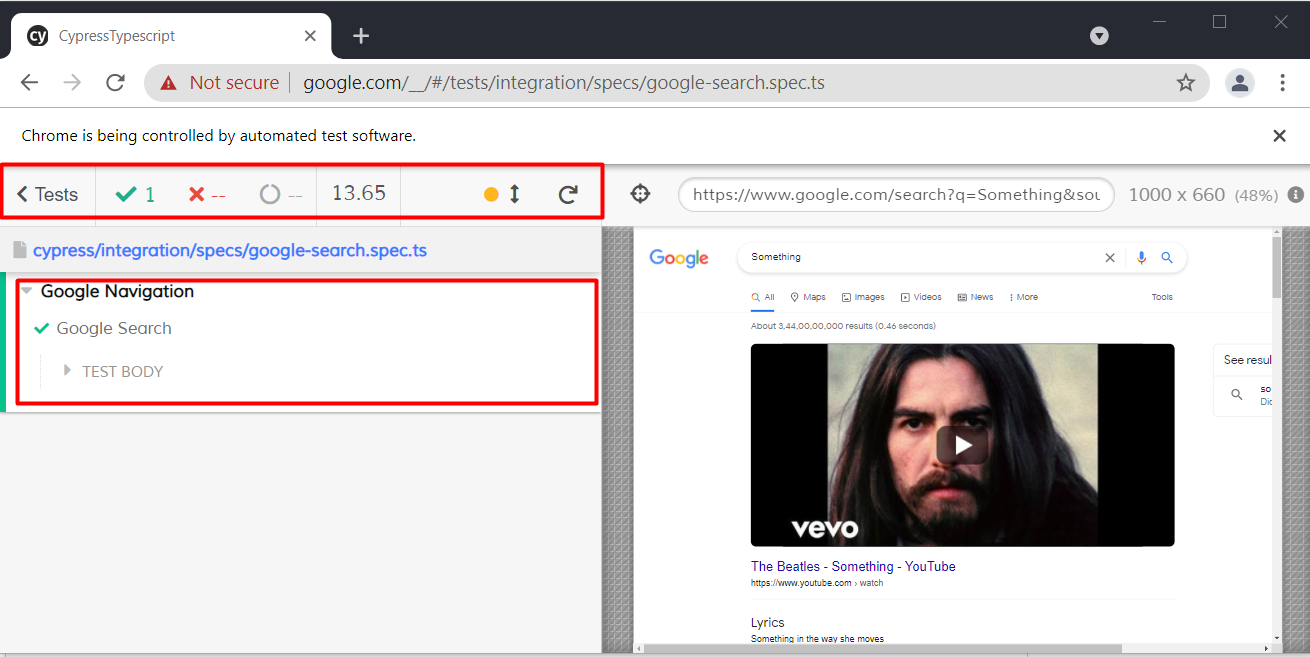Image resolution: width=1310 pixels, height=657 pixels.
Task: Switch to the News tab
Action: [975, 297]
